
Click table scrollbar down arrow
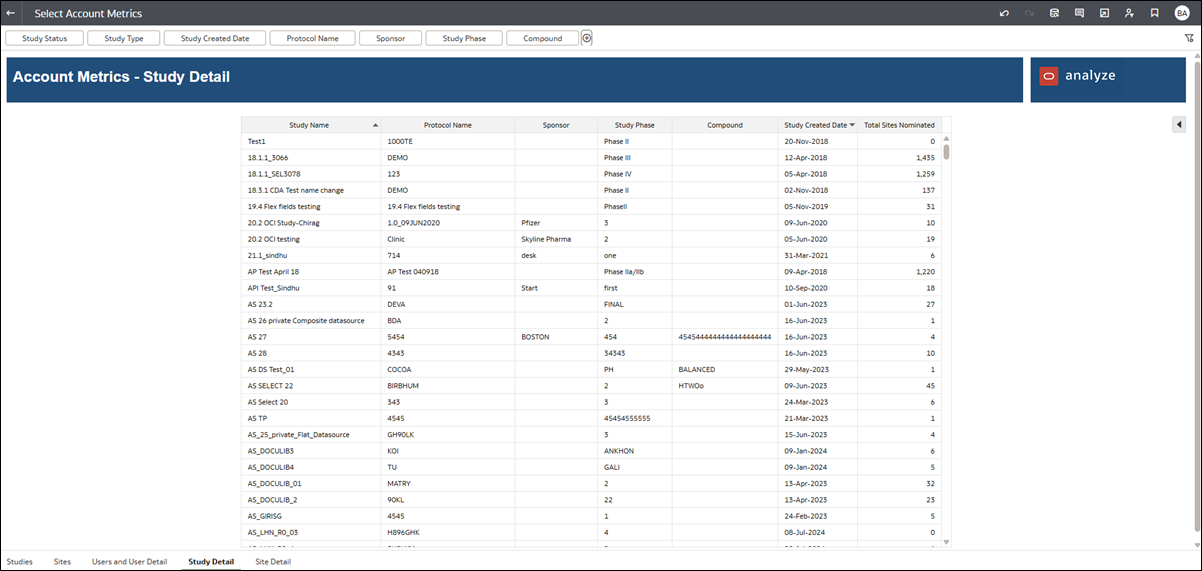pos(947,542)
